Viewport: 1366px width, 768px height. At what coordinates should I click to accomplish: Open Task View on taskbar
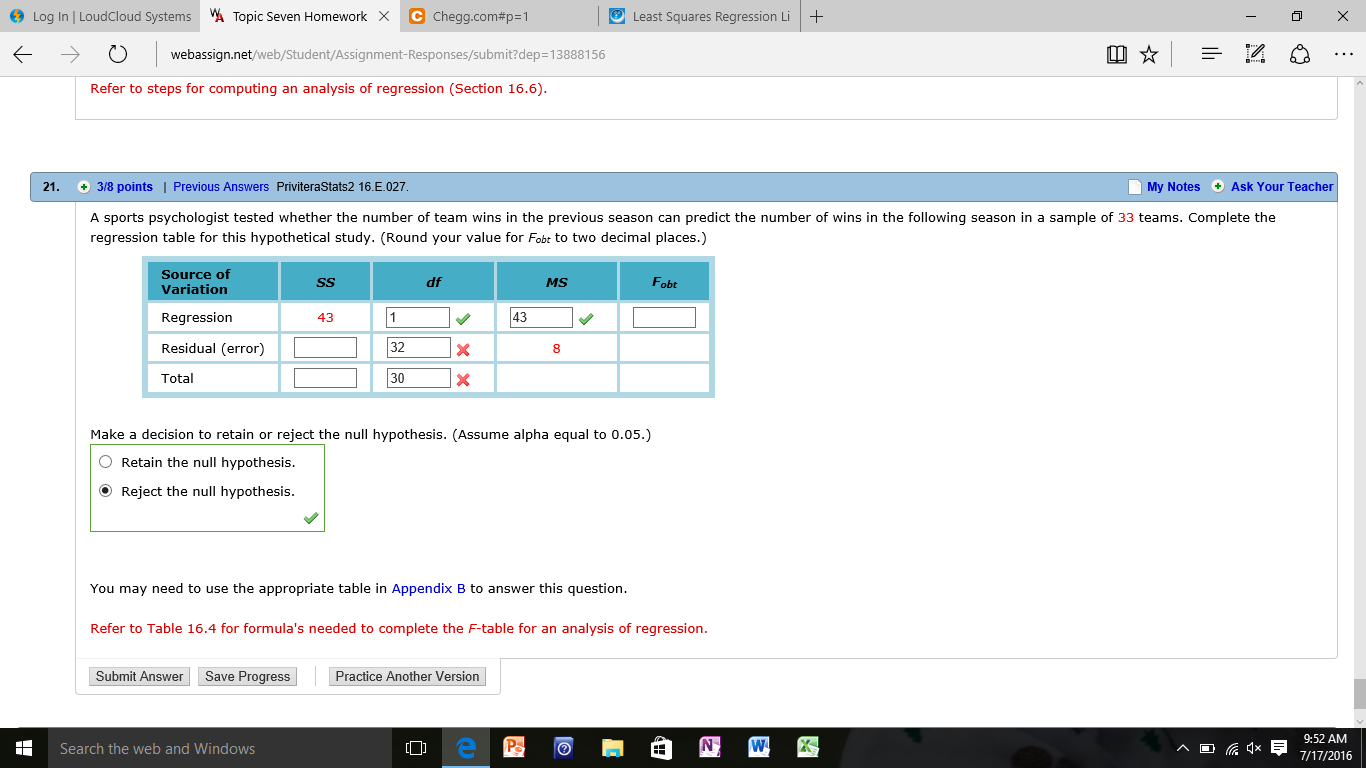pyautogui.click(x=416, y=748)
